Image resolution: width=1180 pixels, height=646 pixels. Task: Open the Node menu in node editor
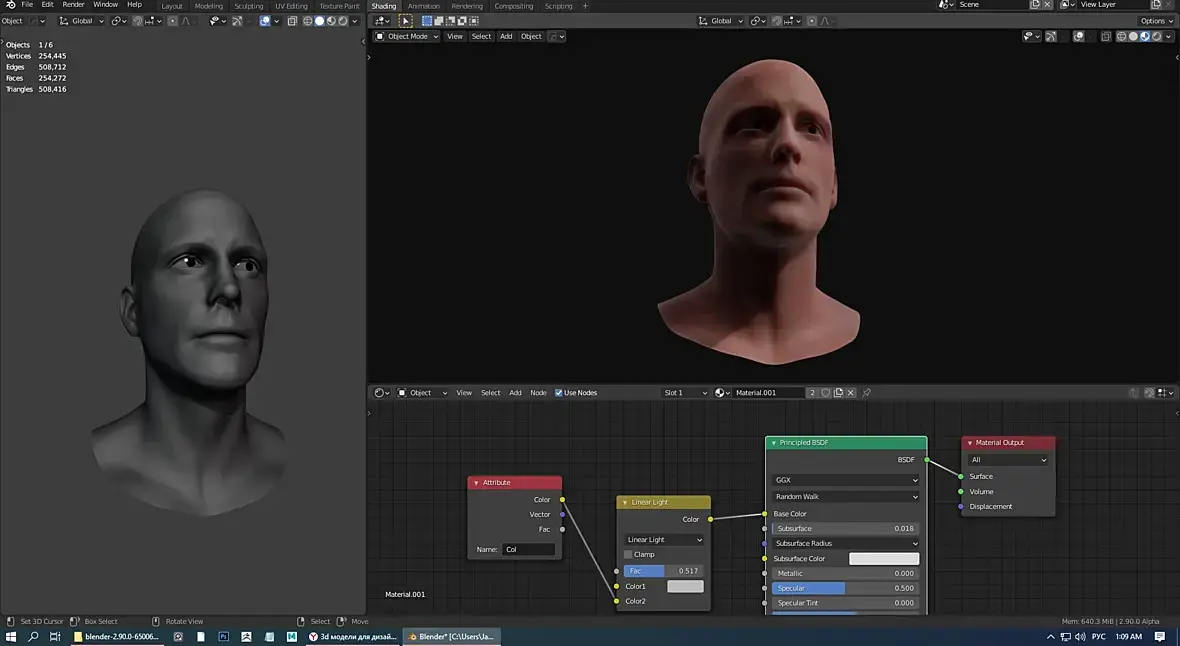point(538,393)
